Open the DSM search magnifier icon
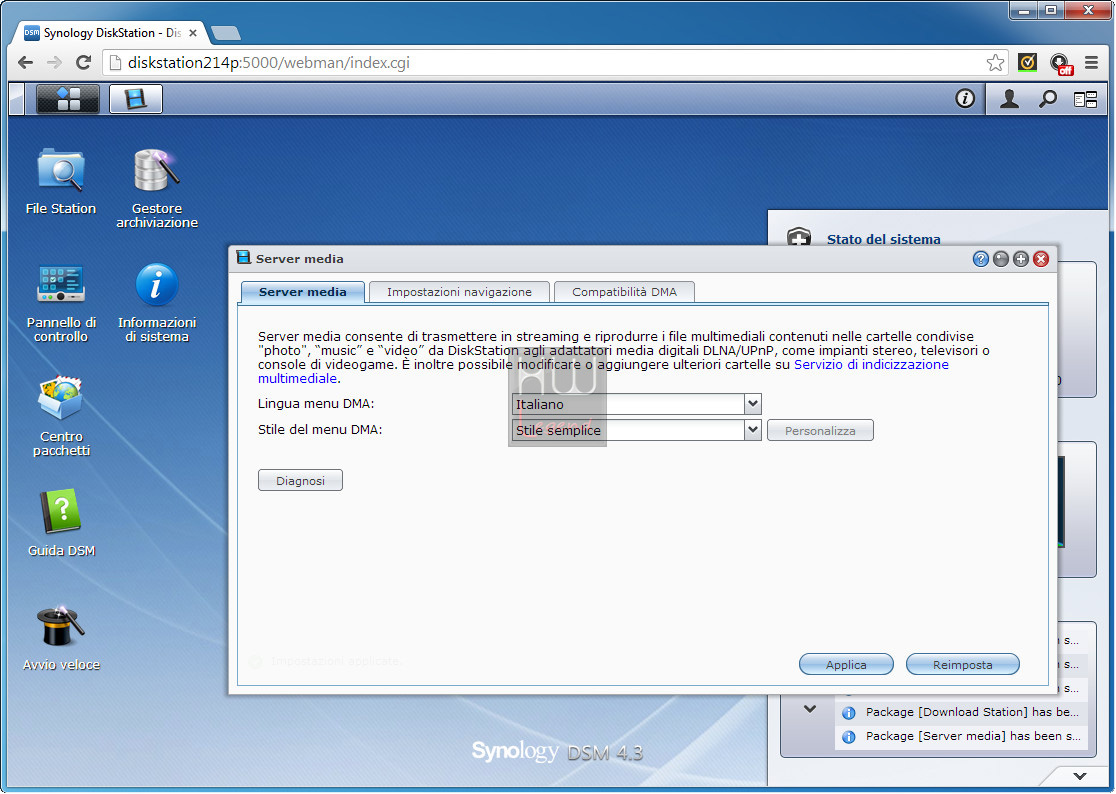 click(1047, 99)
